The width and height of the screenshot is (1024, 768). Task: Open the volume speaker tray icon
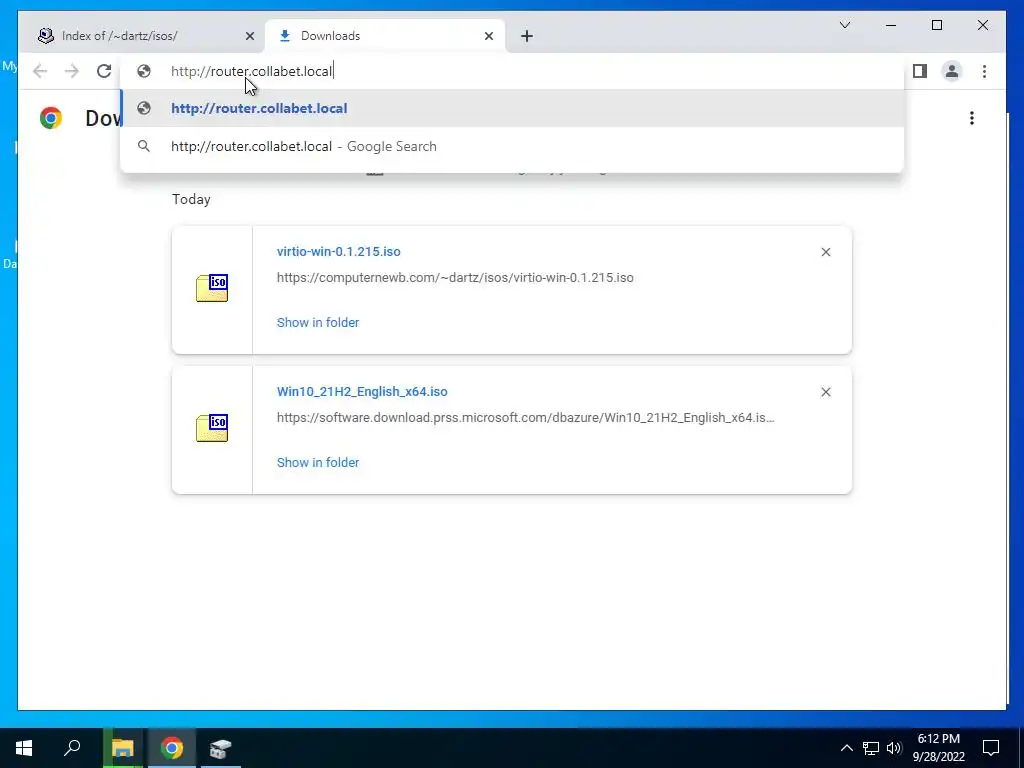coord(894,748)
